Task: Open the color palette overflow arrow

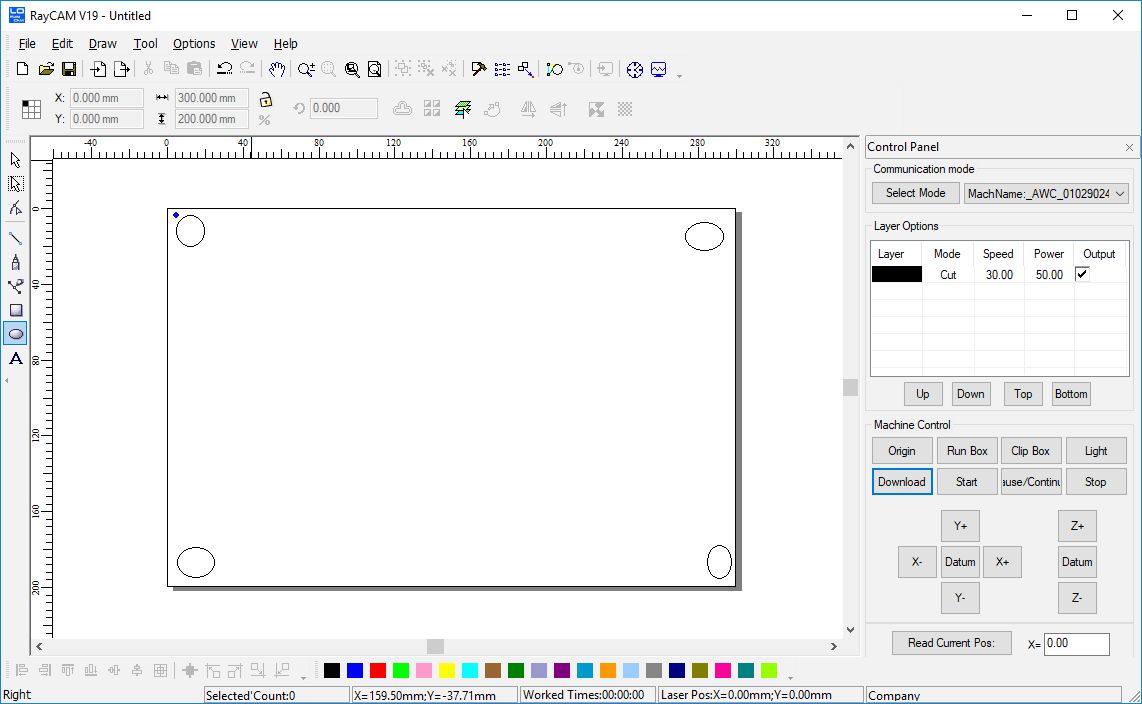Action: (791, 676)
